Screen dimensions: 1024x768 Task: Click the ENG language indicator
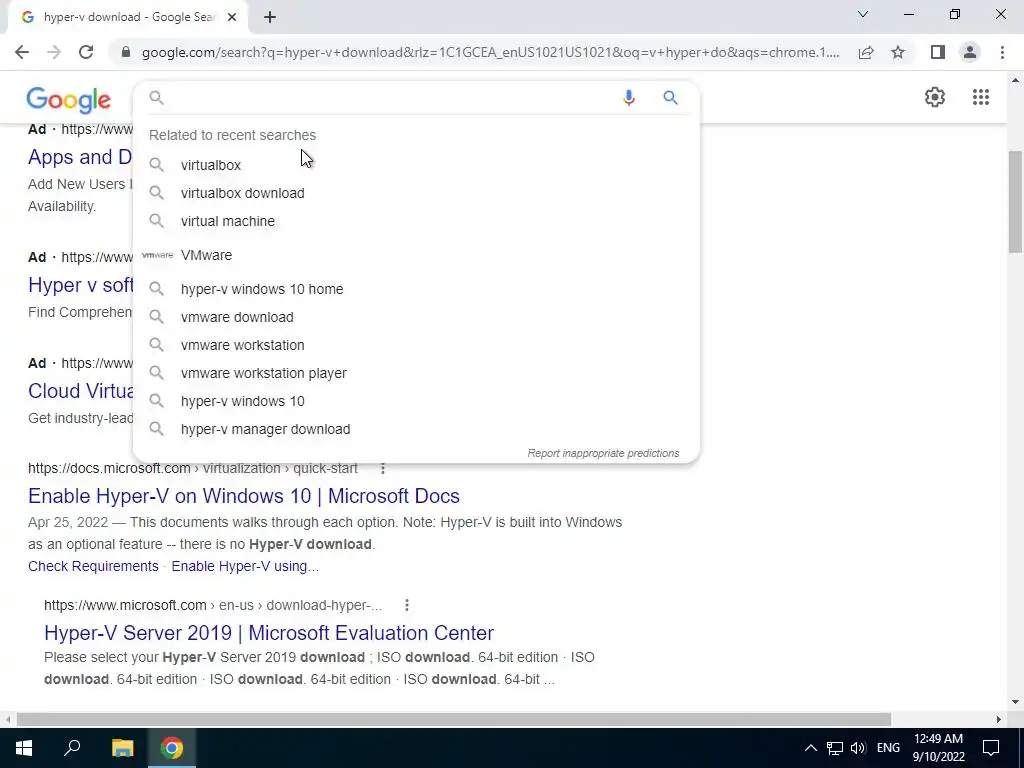pyautogui.click(x=888, y=748)
